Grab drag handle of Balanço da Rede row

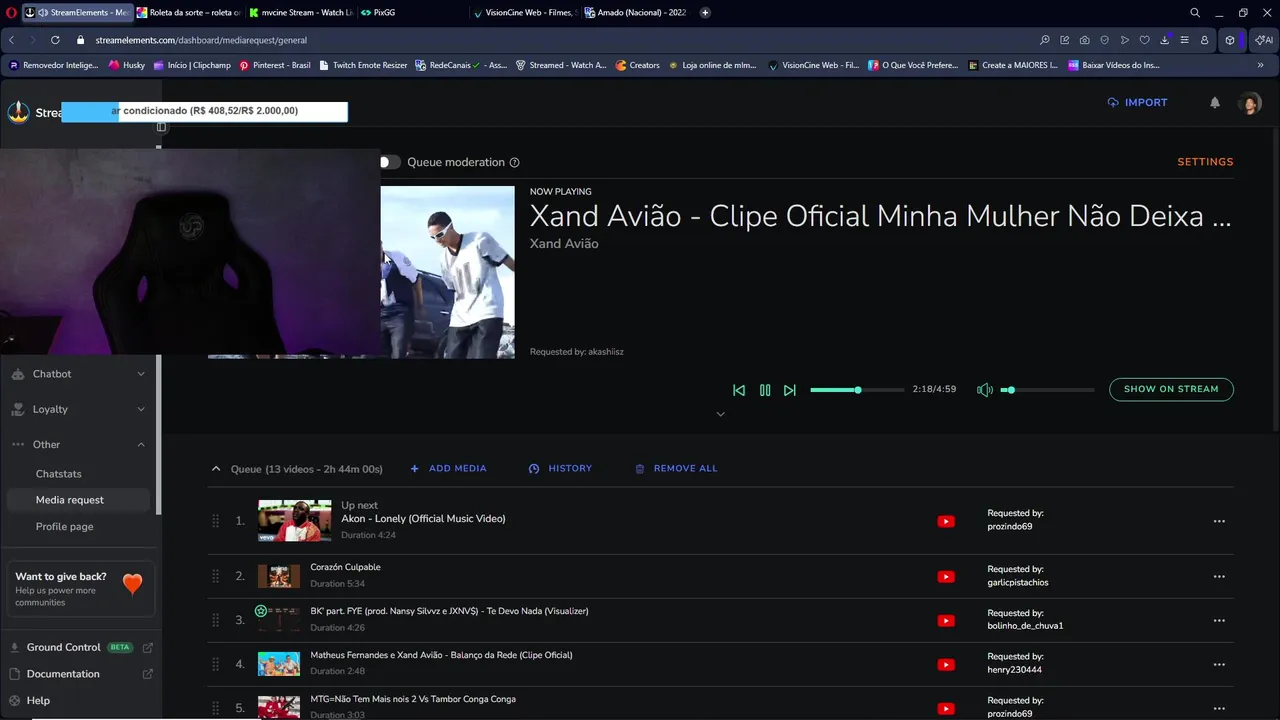[x=215, y=664]
